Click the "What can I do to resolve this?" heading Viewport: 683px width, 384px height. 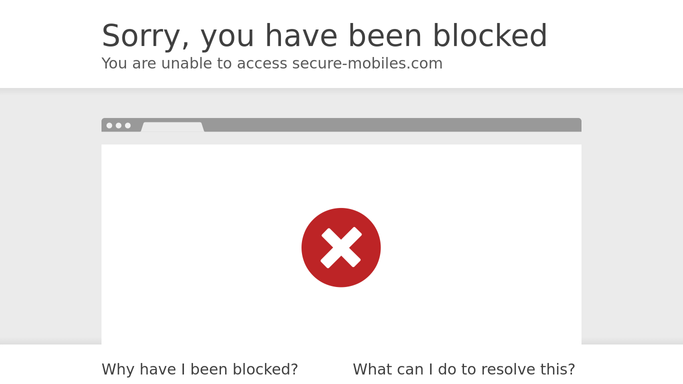pos(464,369)
